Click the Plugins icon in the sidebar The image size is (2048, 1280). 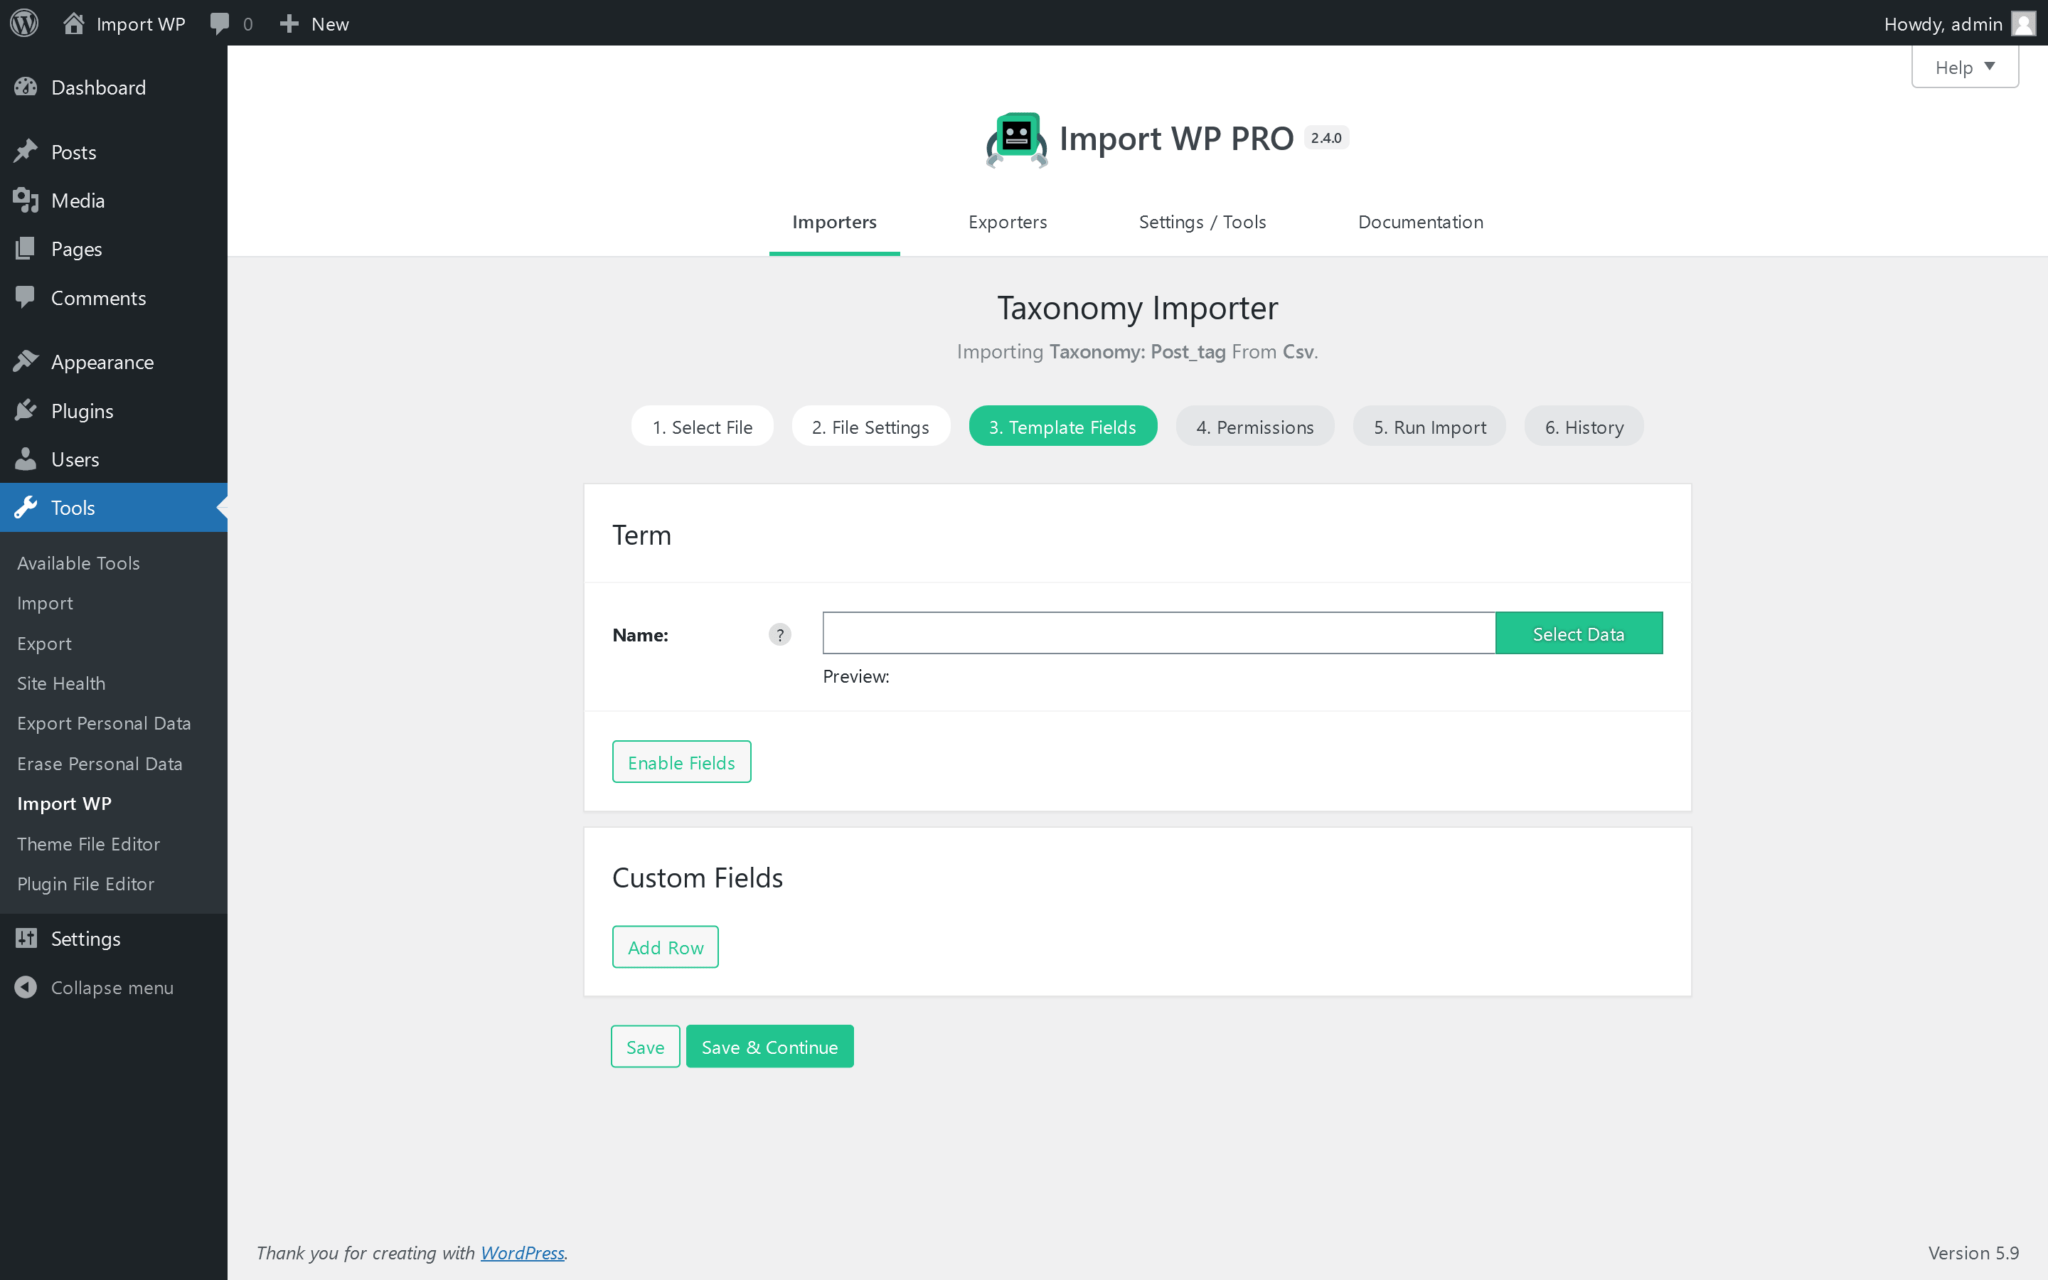pos(26,410)
